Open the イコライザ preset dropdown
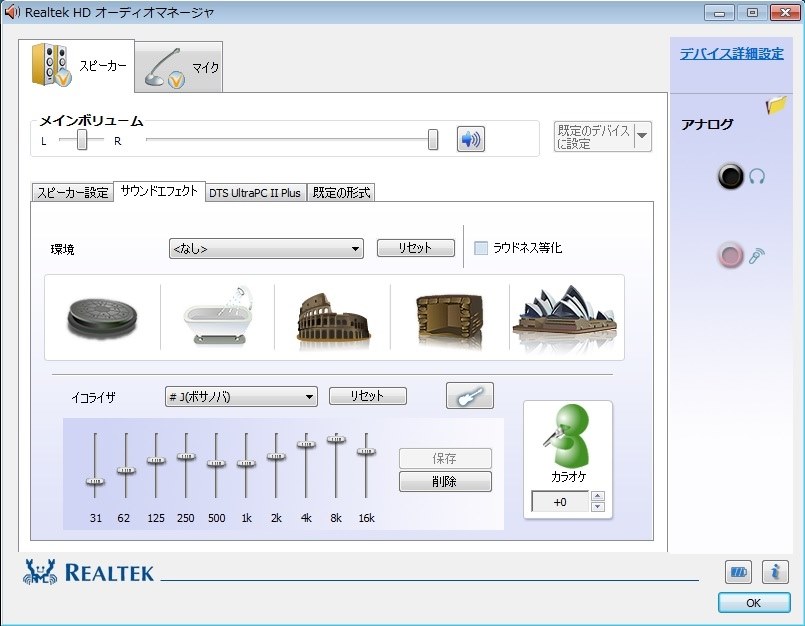The image size is (805, 626). pos(241,397)
